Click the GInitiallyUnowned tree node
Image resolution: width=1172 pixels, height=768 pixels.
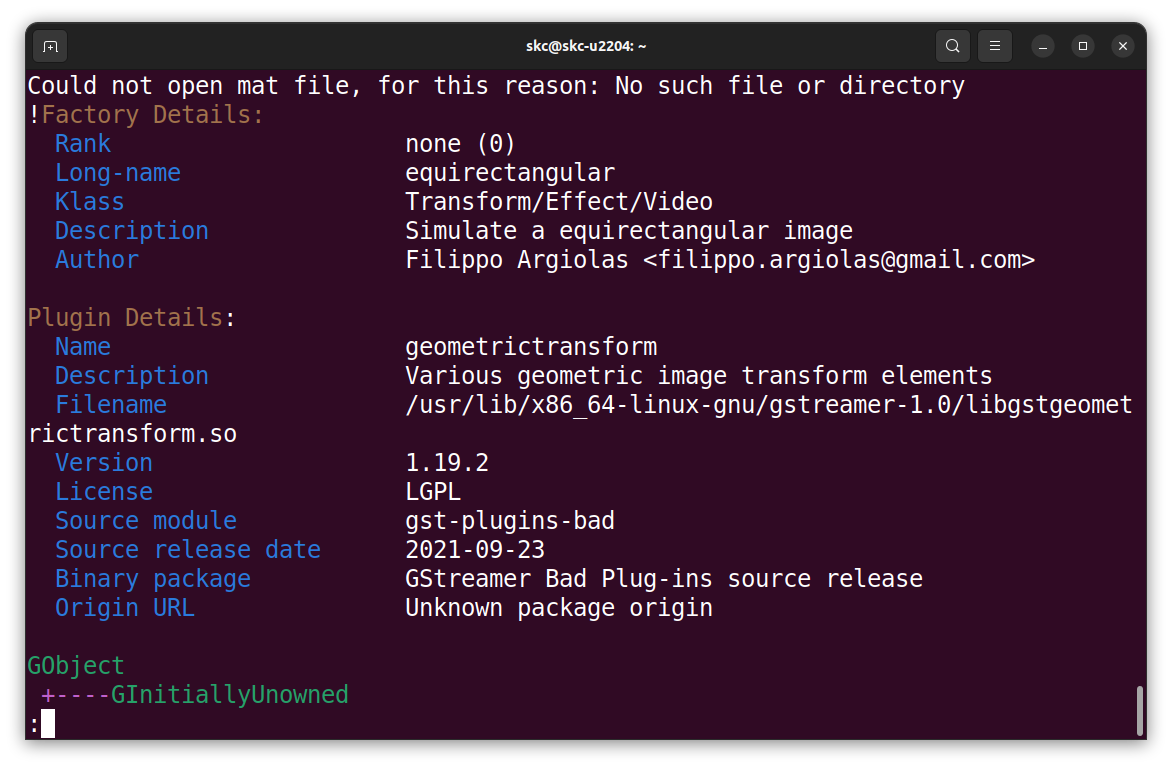pos(229,695)
